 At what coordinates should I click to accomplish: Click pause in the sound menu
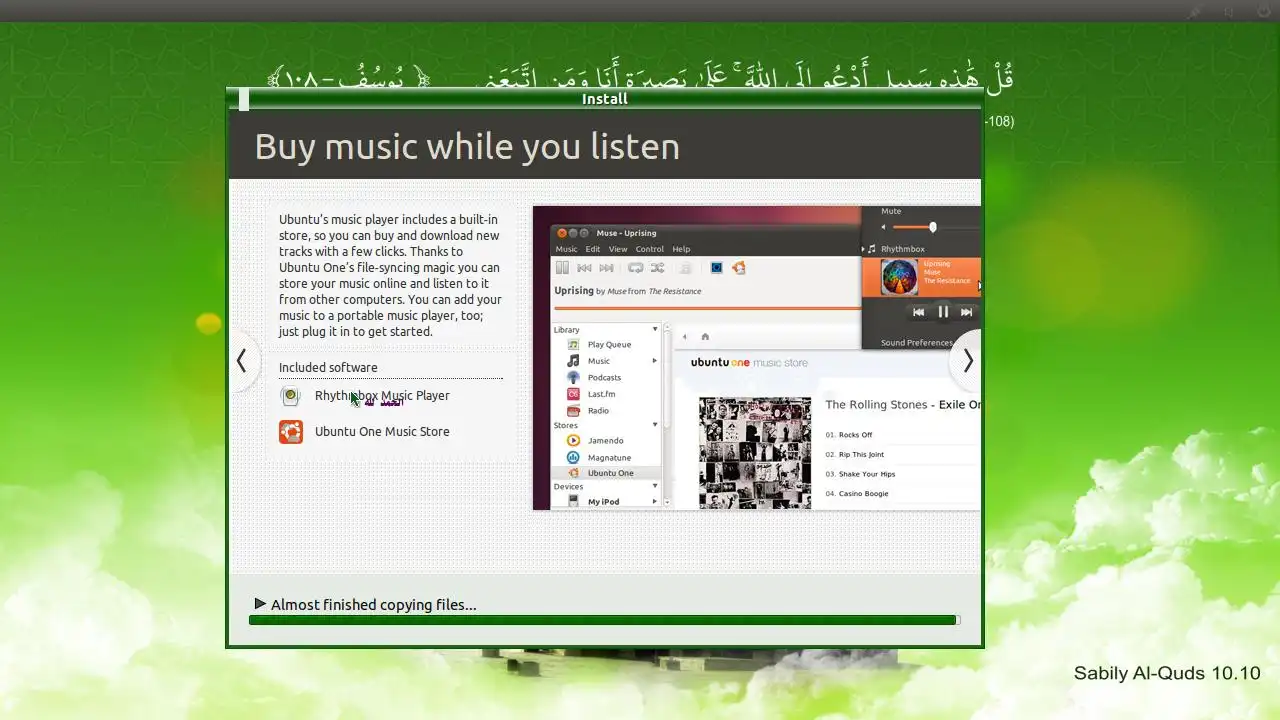pyautogui.click(x=942, y=312)
